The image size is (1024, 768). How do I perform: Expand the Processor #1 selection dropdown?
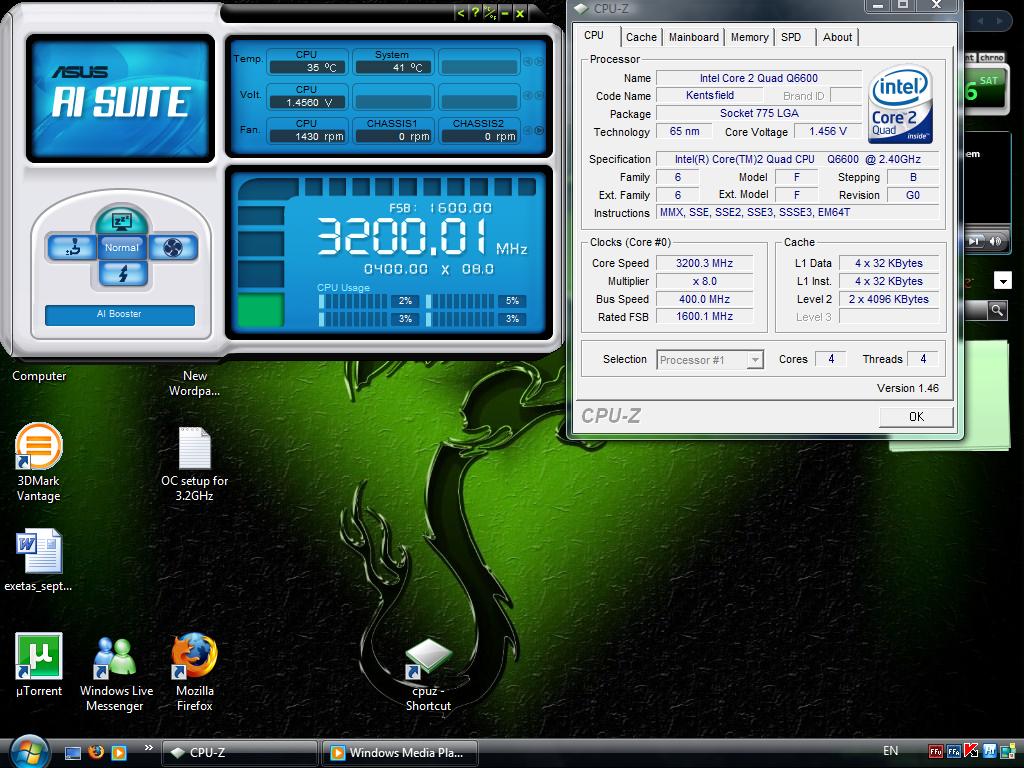(x=755, y=360)
